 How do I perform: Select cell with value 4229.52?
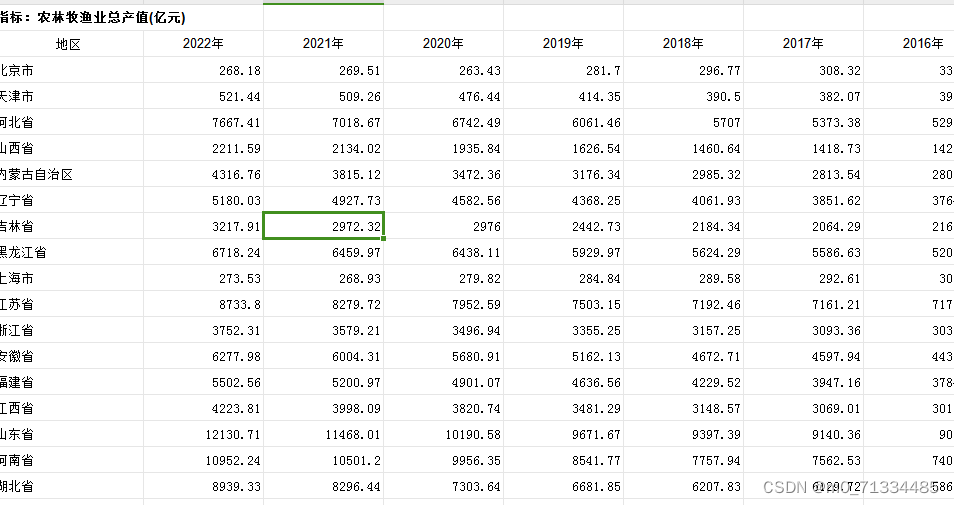(x=683, y=383)
